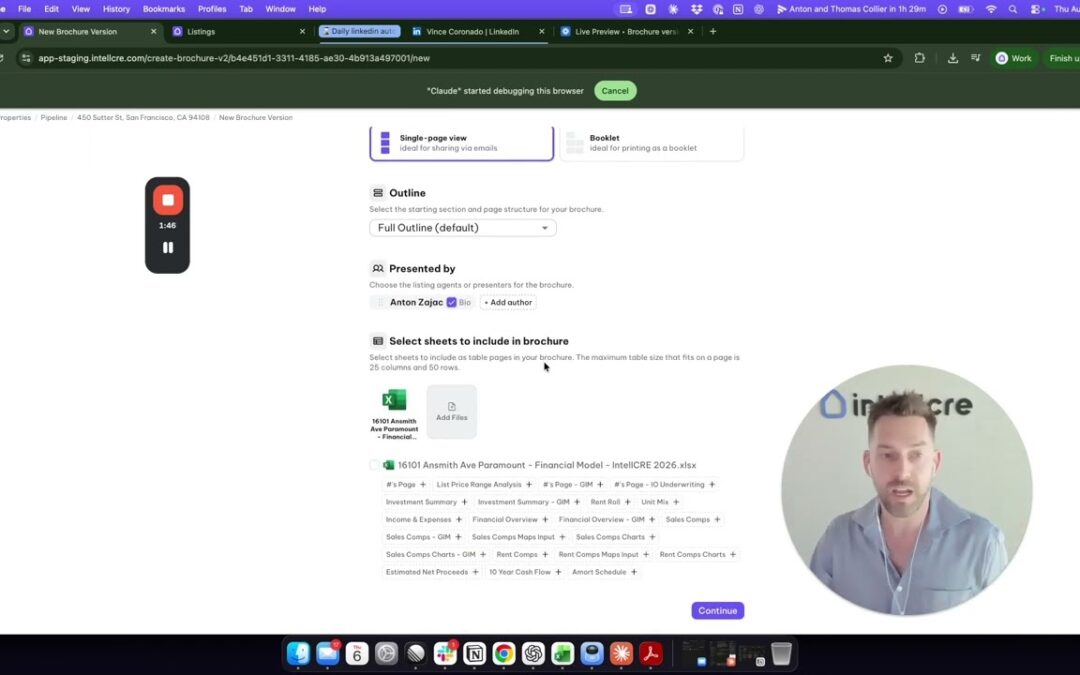
Task: Add the Financial Overview sheet
Action: coord(545,519)
